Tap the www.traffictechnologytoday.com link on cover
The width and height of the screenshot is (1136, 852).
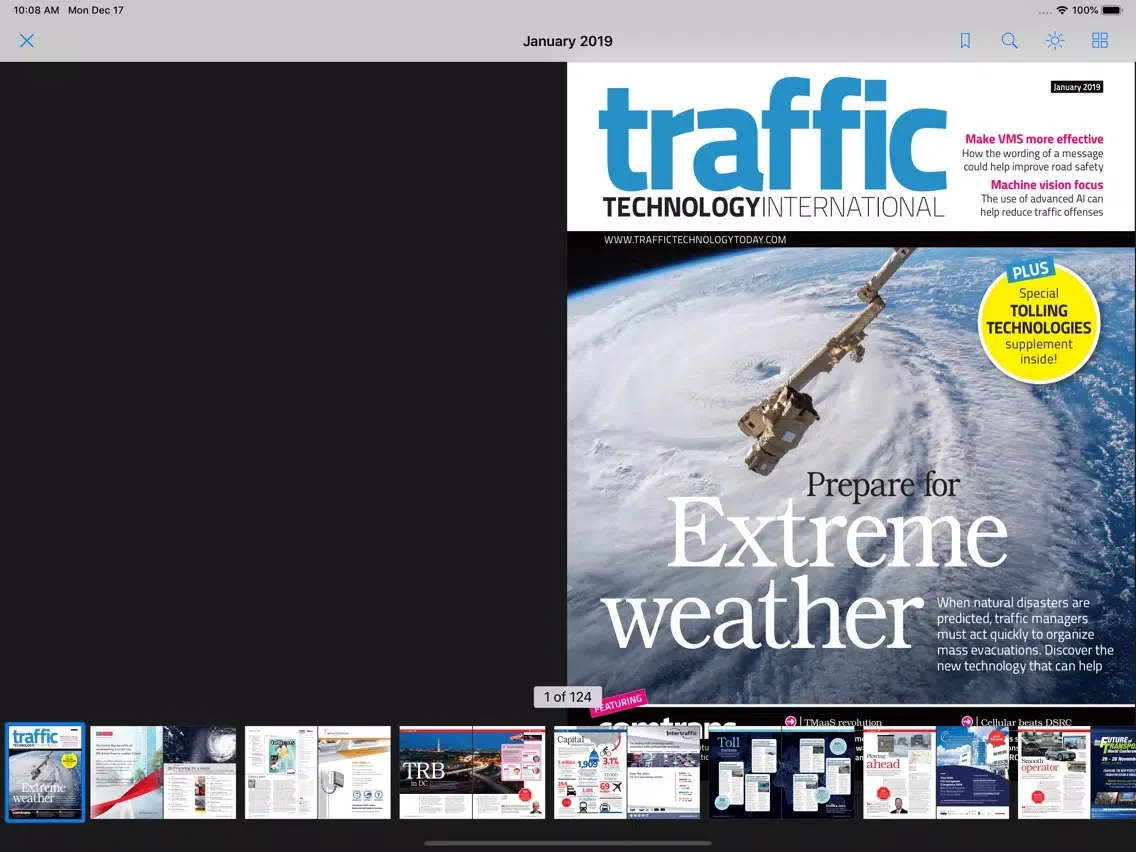click(x=695, y=240)
